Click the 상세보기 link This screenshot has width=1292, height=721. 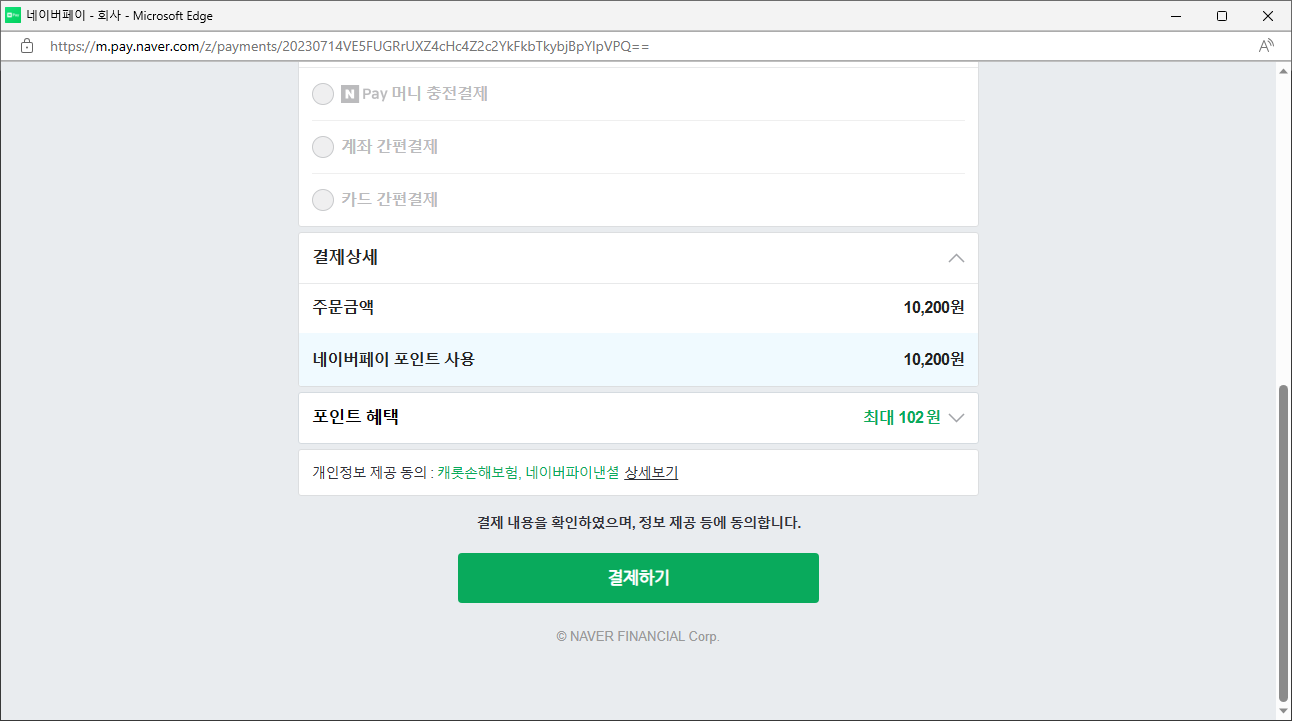651,471
